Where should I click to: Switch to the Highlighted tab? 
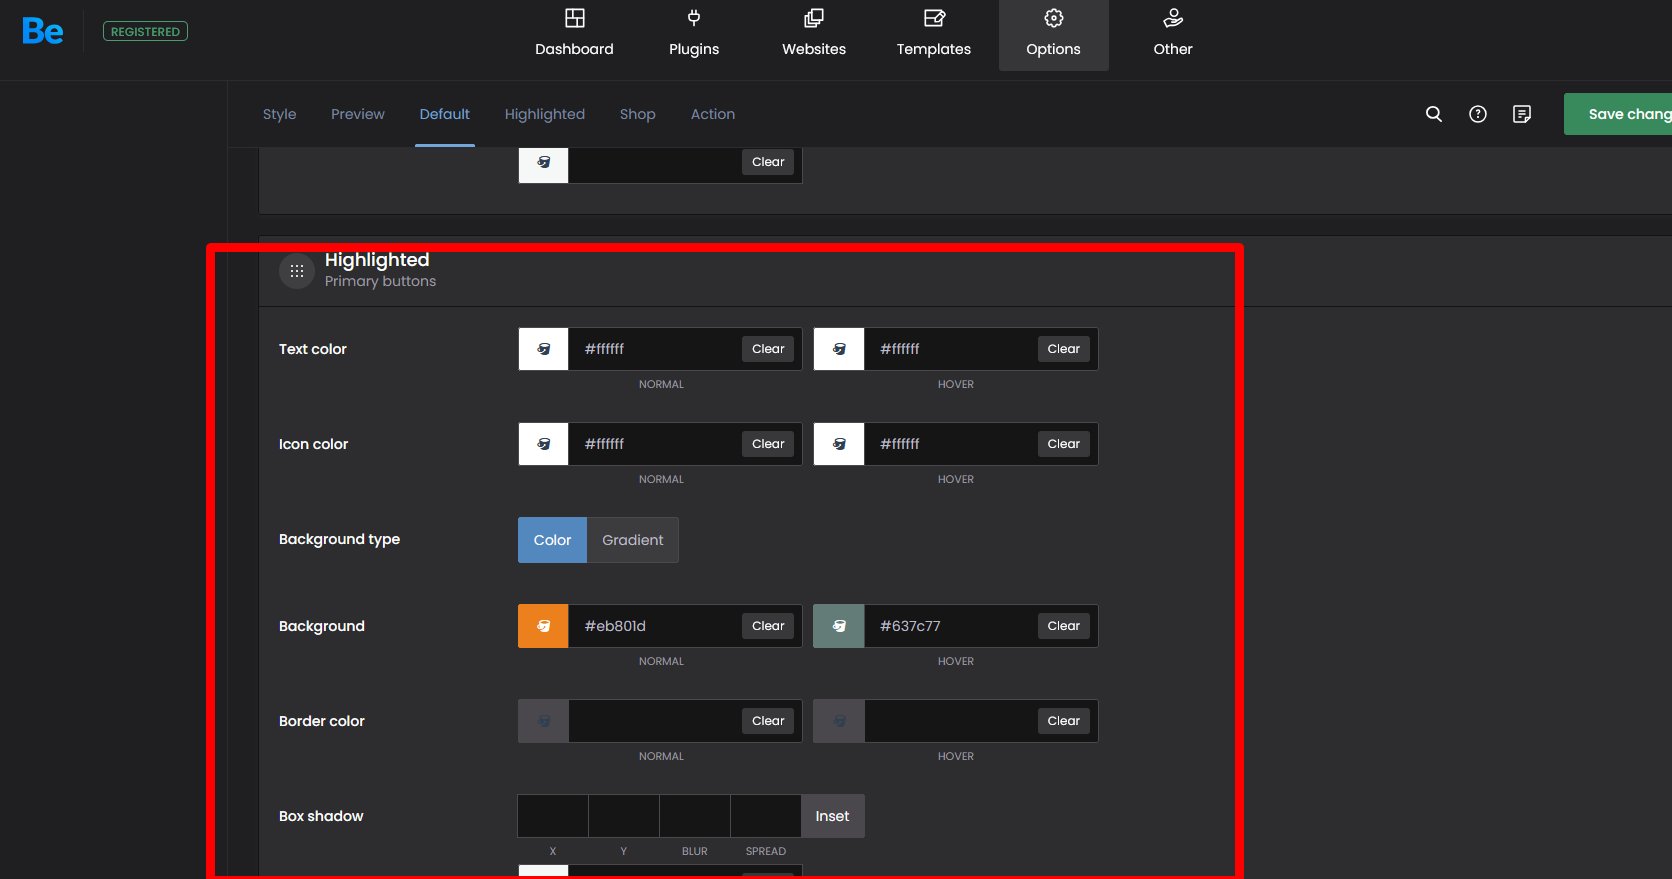(x=544, y=114)
